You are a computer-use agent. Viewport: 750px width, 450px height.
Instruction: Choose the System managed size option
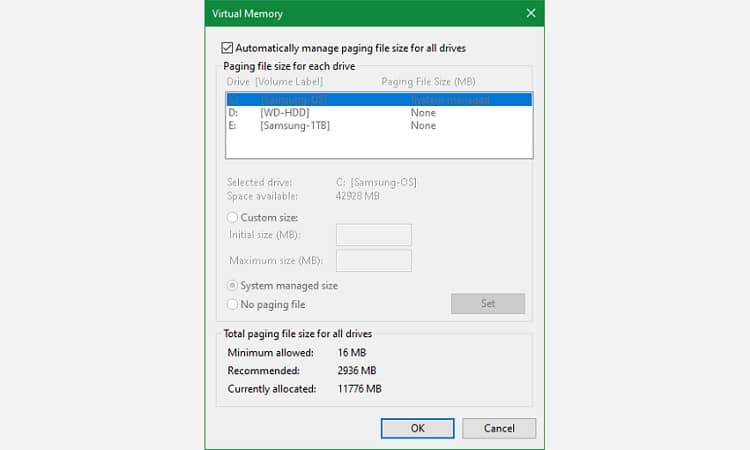(x=233, y=285)
